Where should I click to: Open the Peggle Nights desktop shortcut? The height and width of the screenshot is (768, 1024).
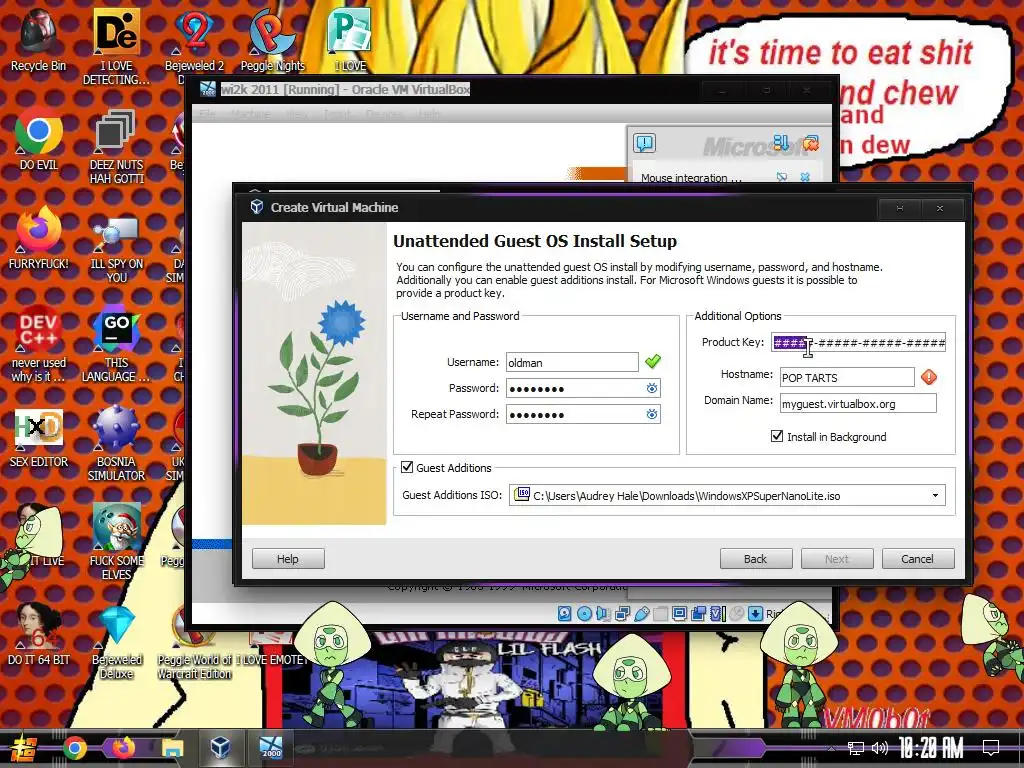click(x=272, y=39)
